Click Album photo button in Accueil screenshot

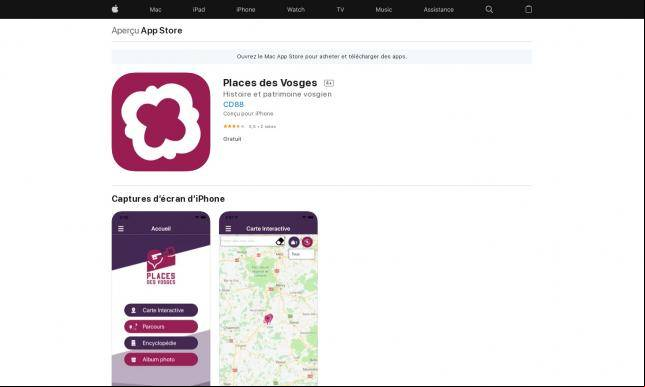tap(161, 359)
